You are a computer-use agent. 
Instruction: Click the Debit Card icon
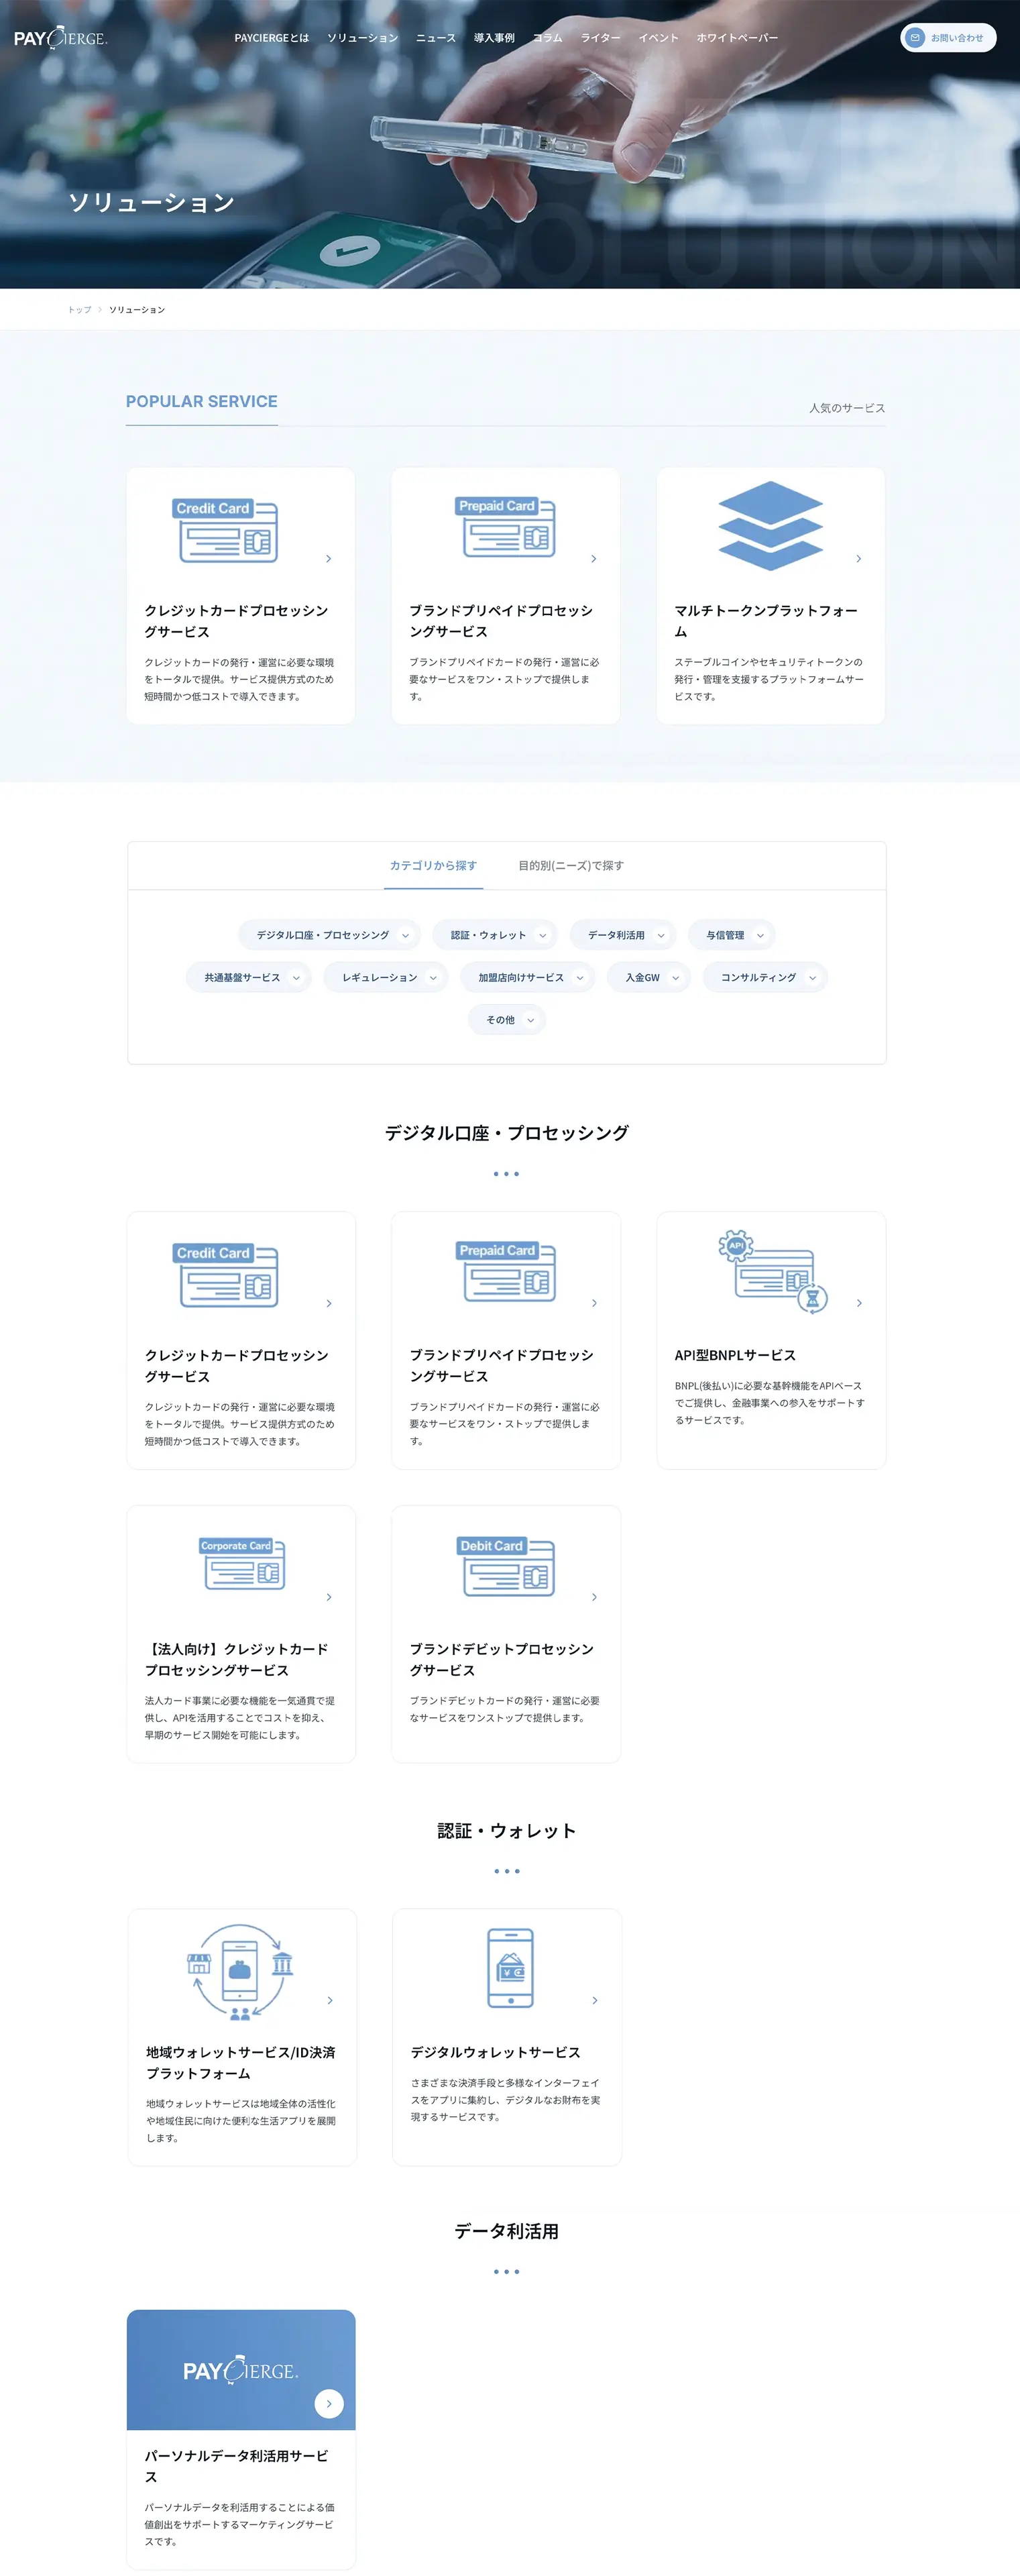pos(506,1566)
